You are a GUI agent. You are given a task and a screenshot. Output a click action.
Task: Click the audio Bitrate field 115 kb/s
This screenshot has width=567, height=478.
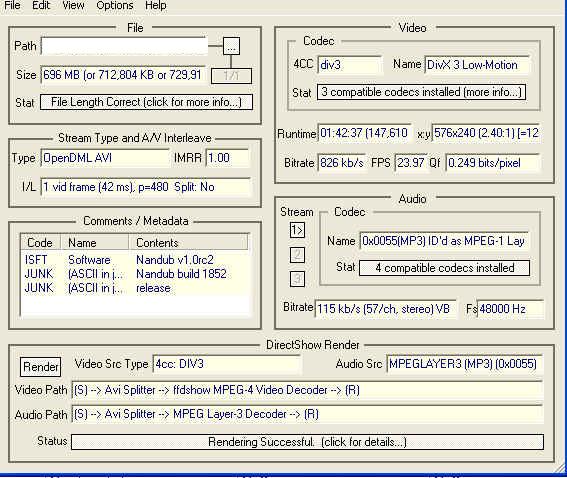pyautogui.click(x=385, y=309)
